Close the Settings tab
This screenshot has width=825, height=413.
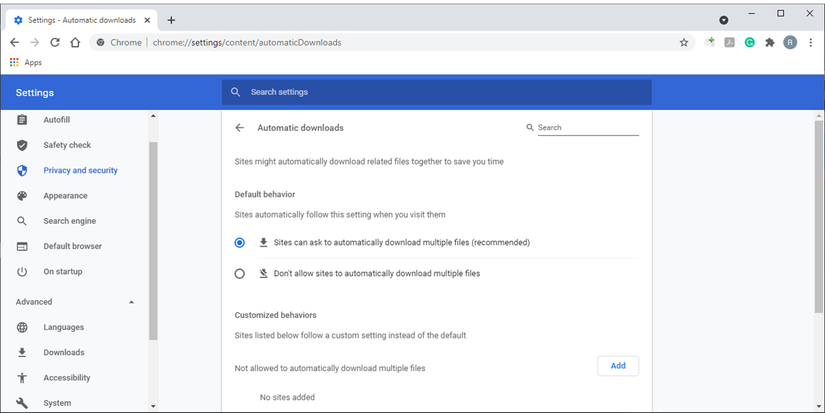[x=147, y=20]
